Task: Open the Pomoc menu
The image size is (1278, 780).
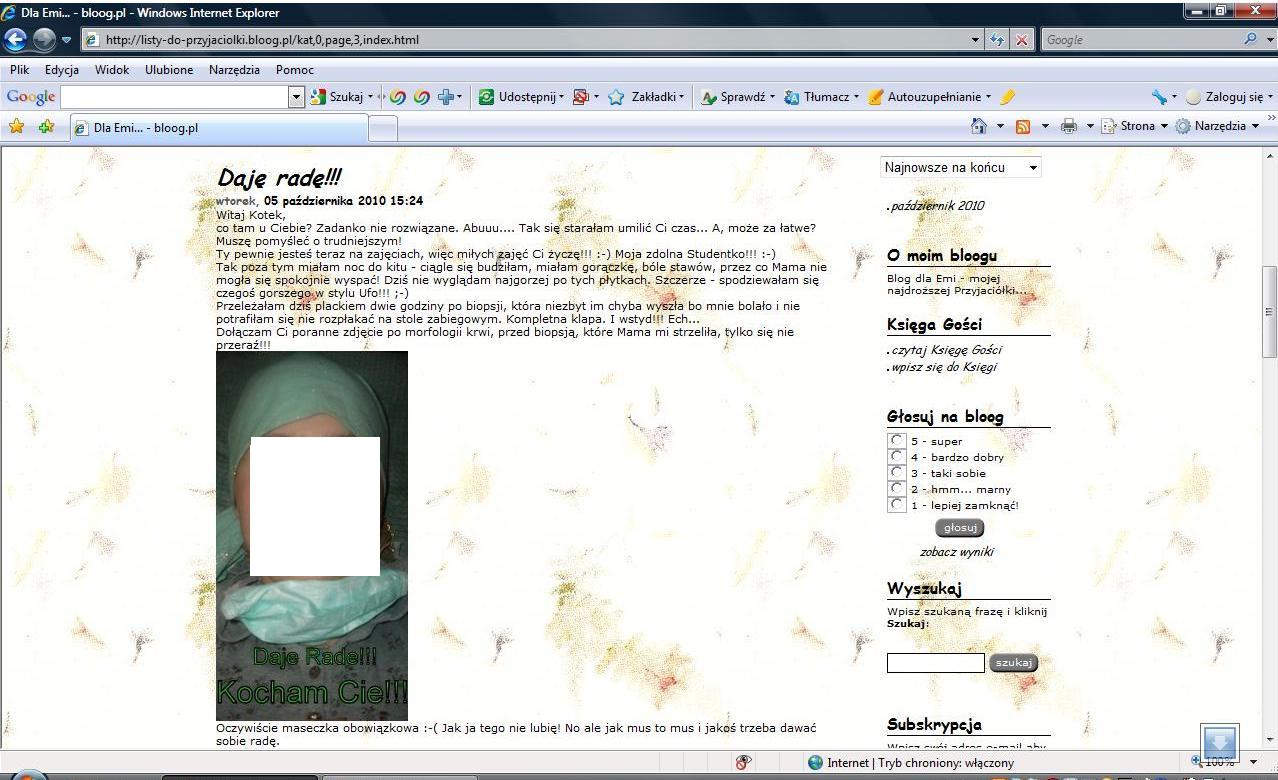Action: click(295, 70)
